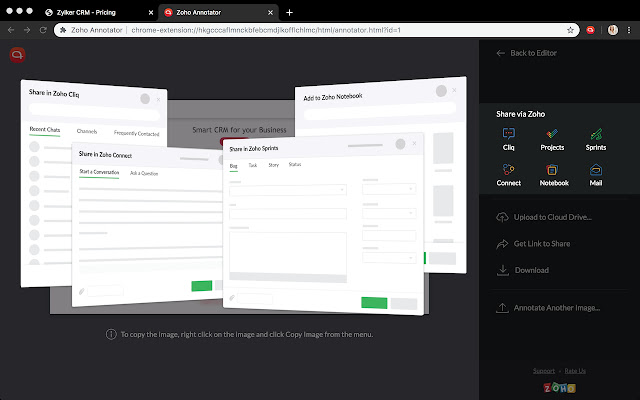Open the Support link
Image resolution: width=640 pixels, height=400 pixels.
pos(543,371)
